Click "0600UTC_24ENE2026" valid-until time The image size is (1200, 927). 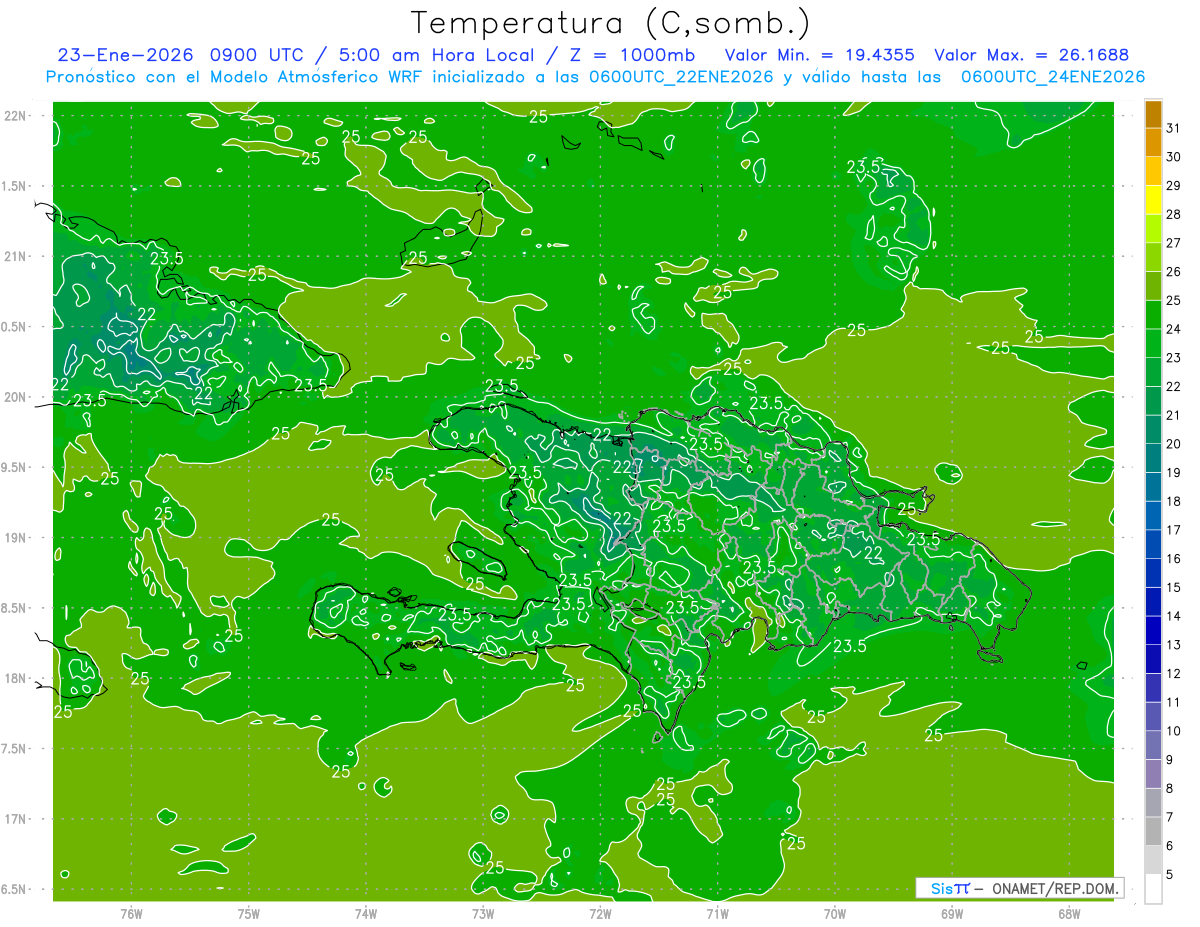1053,77
